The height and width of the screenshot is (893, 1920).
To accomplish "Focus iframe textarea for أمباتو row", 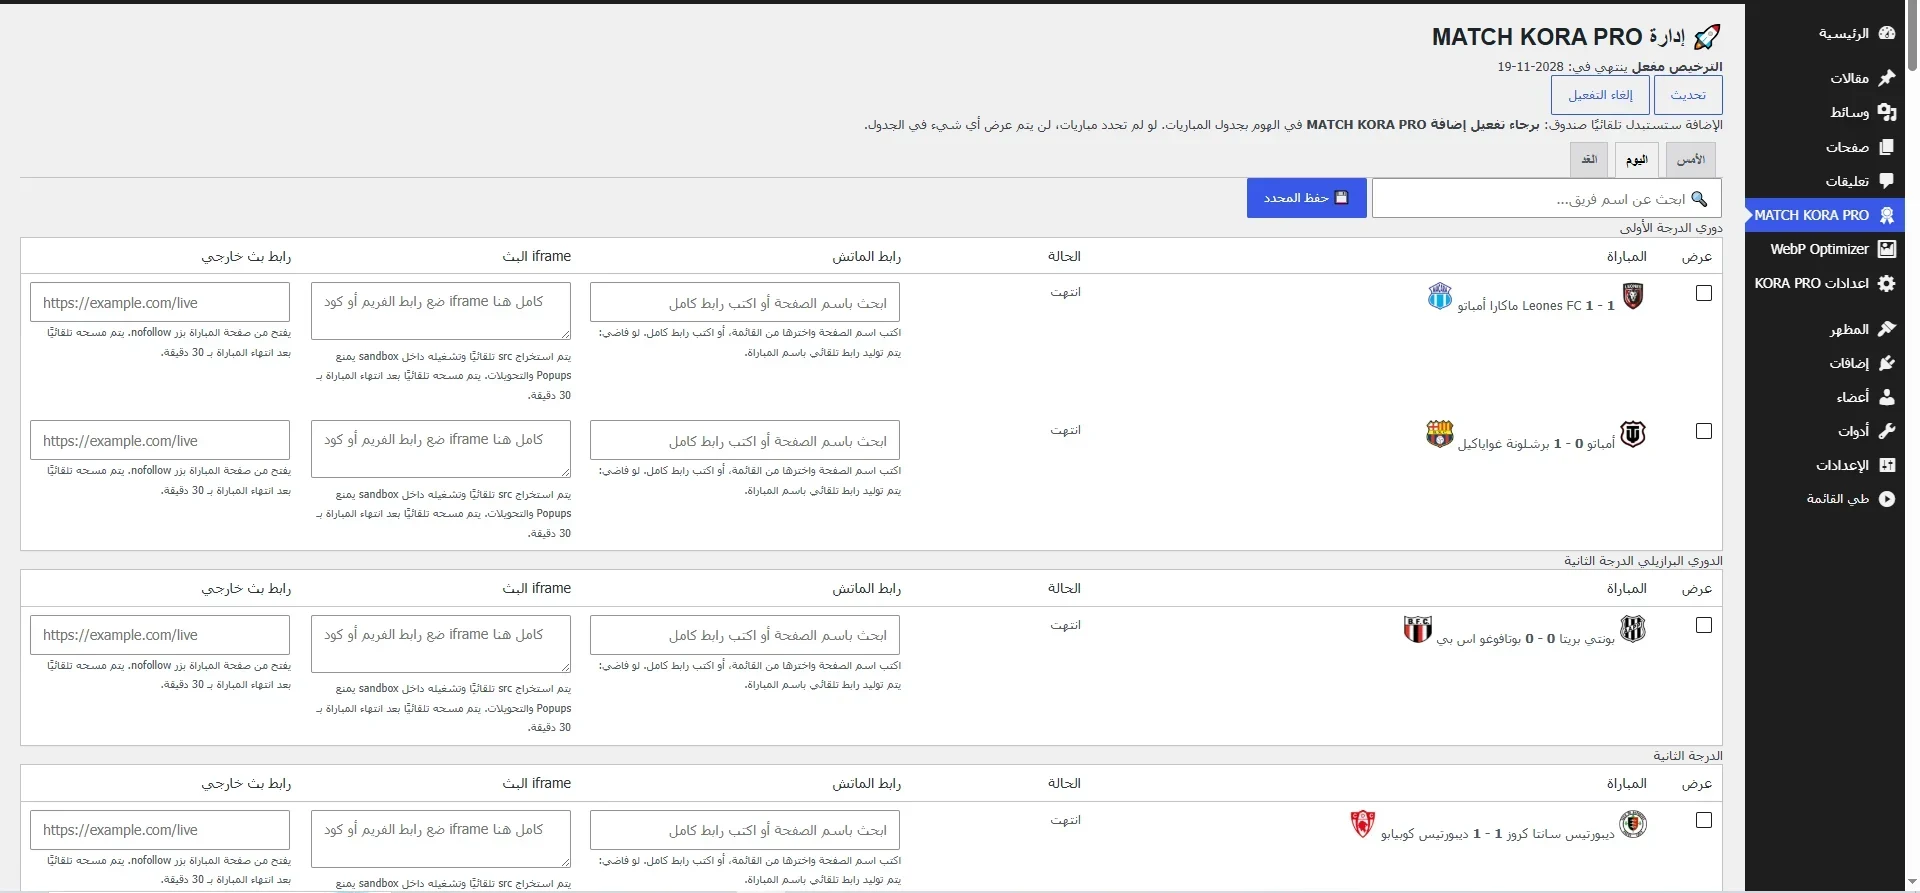I will 441,449.
